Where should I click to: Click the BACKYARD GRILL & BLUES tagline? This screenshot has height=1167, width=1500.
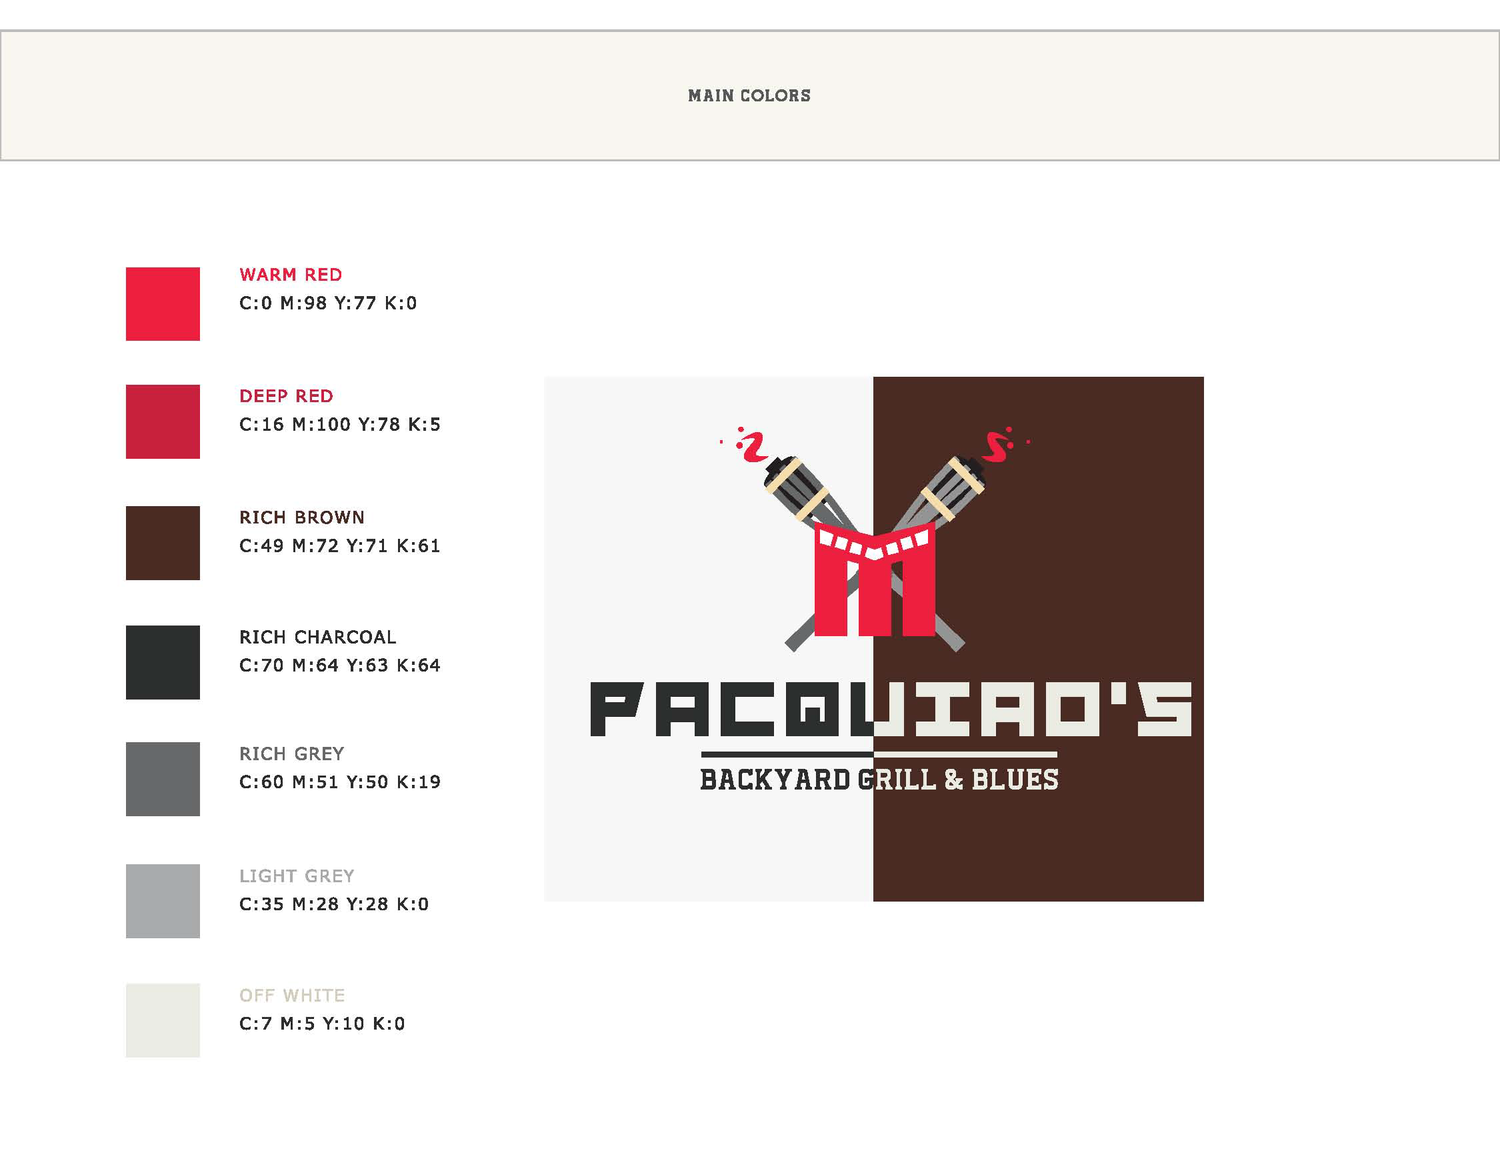[x=879, y=779]
